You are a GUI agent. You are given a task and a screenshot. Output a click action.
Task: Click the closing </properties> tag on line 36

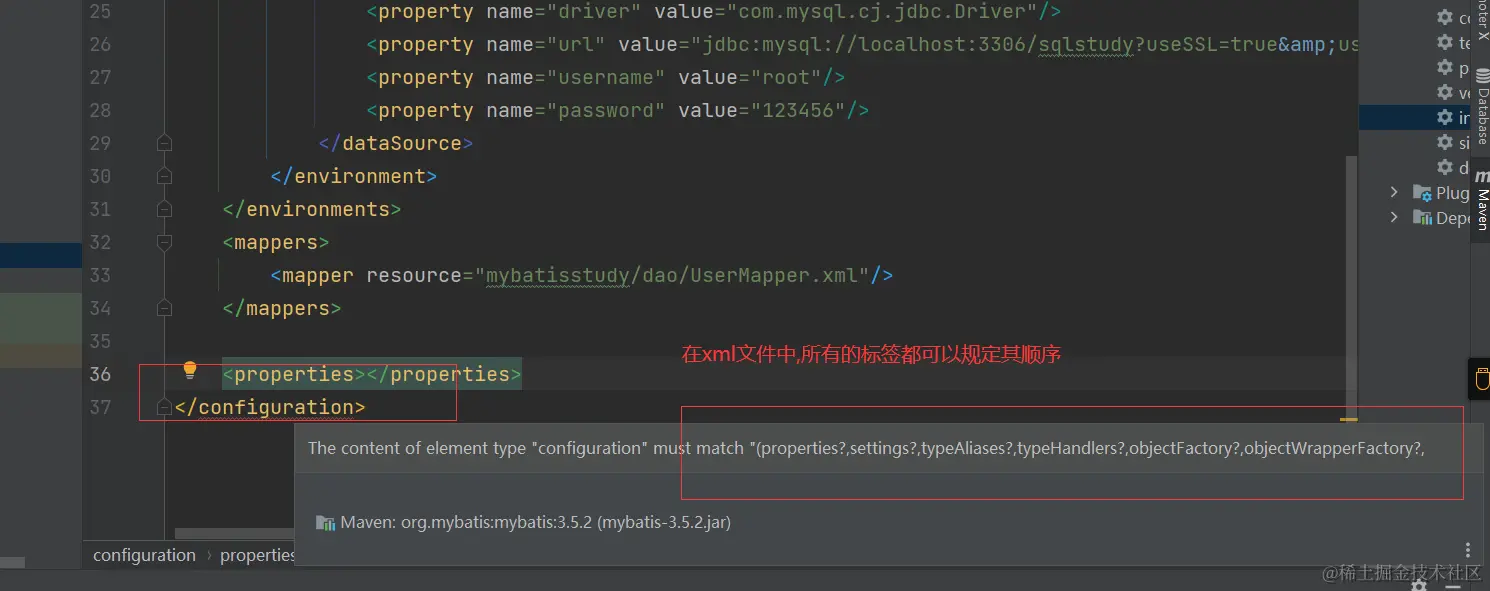tap(444, 374)
